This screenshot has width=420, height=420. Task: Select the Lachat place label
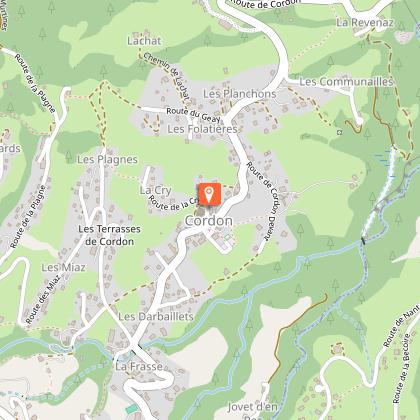[144, 41]
